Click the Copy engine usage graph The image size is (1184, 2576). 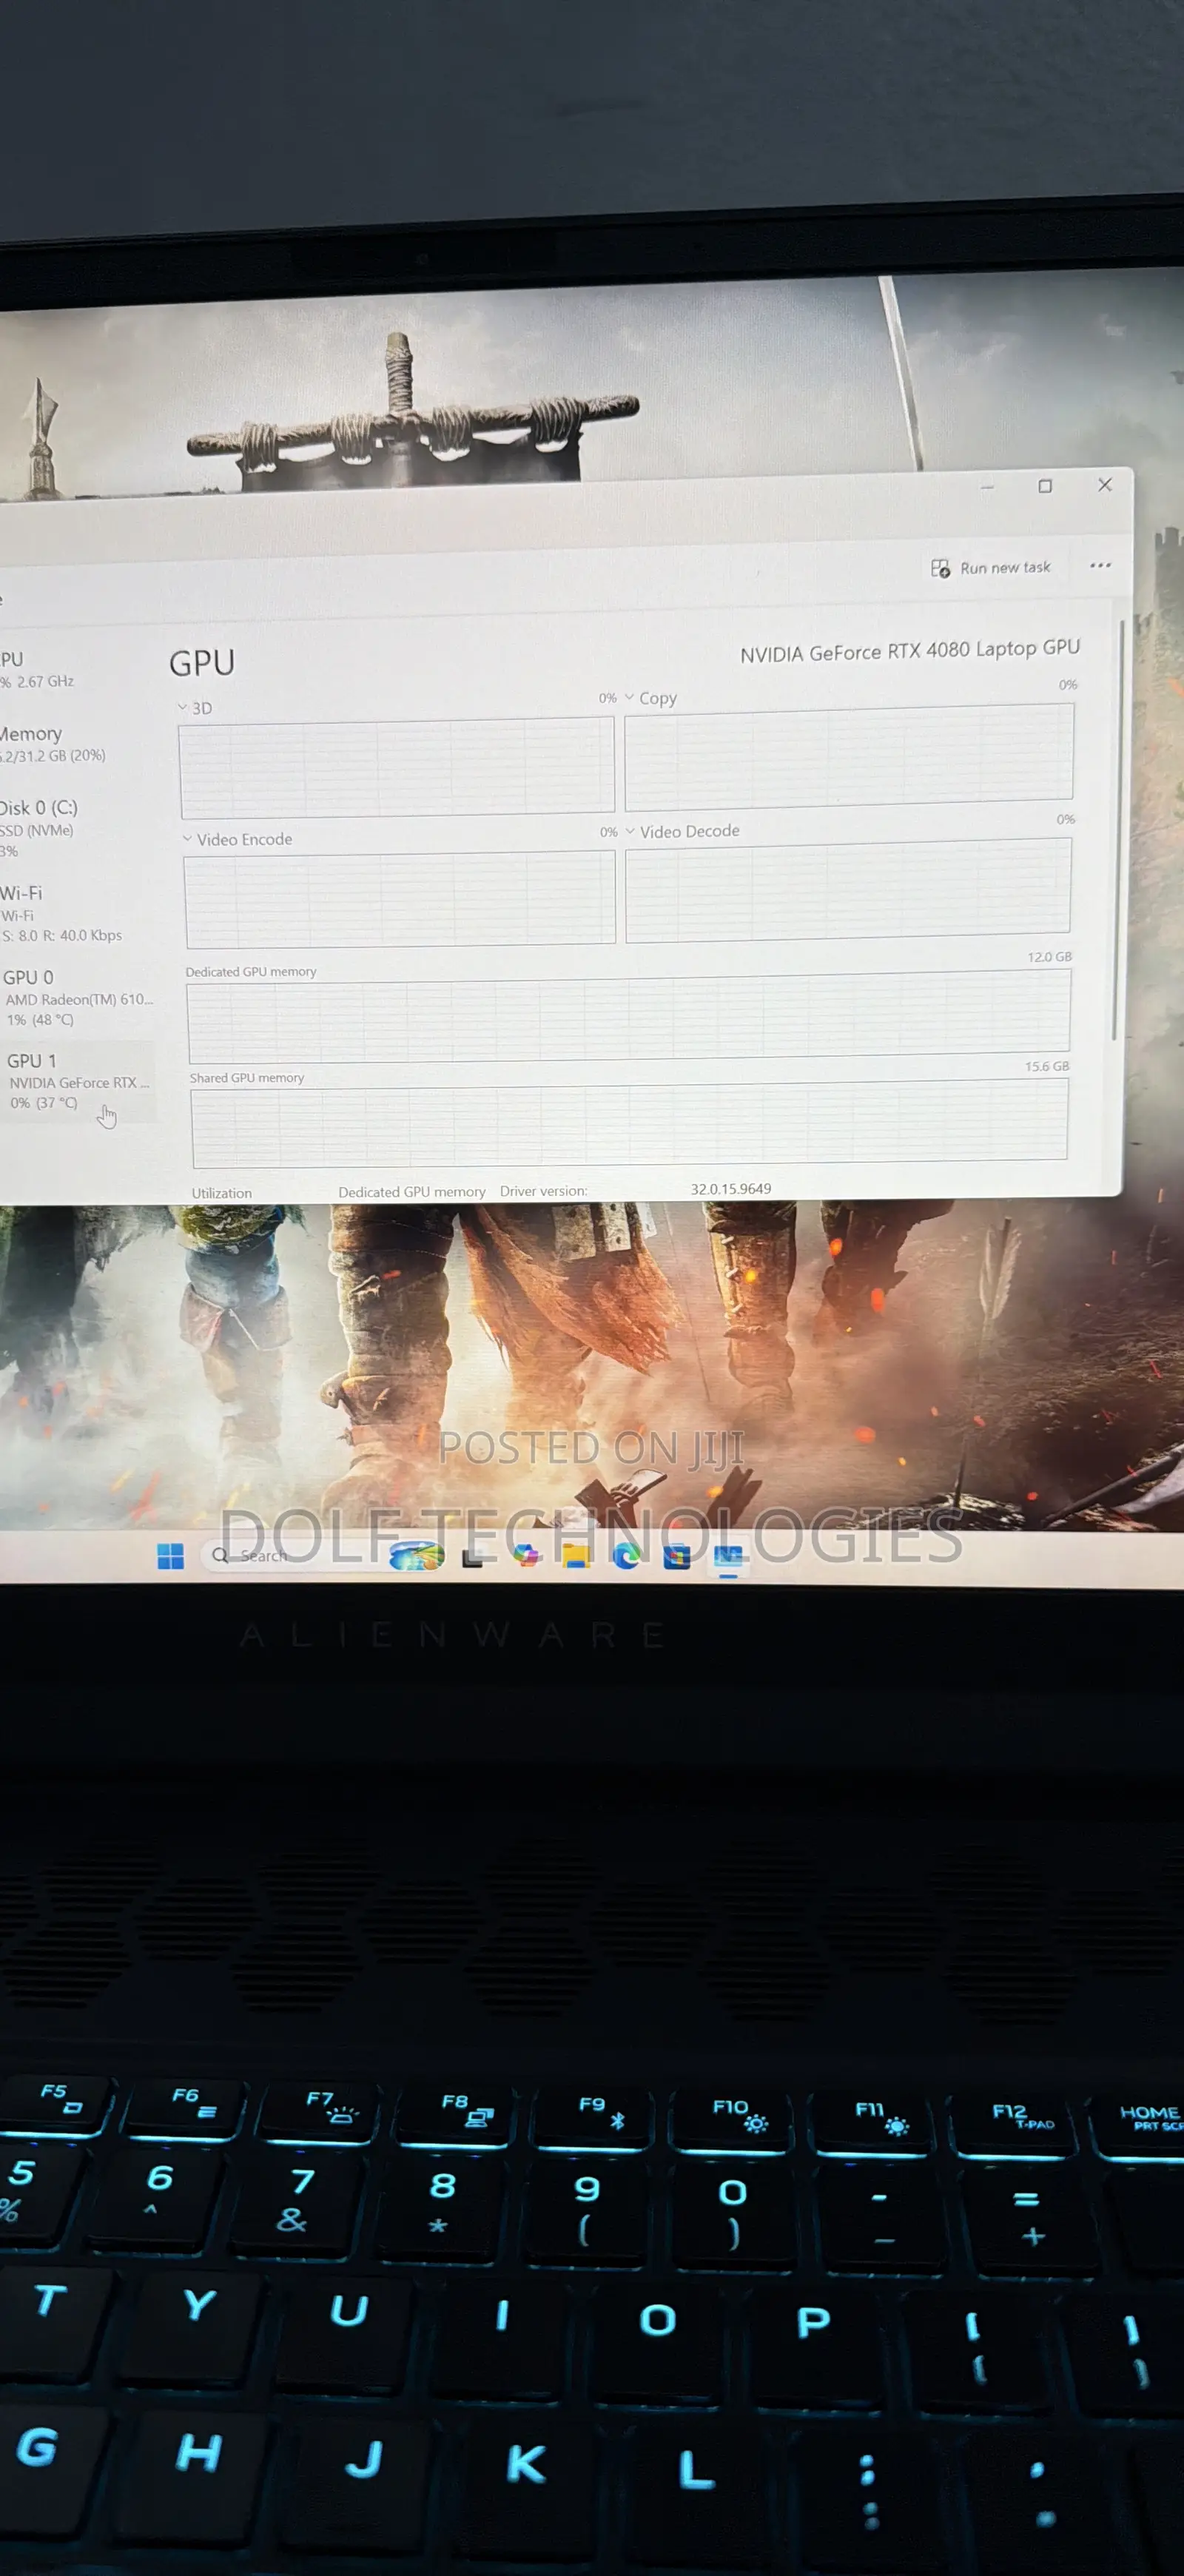[x=849, y=756]
